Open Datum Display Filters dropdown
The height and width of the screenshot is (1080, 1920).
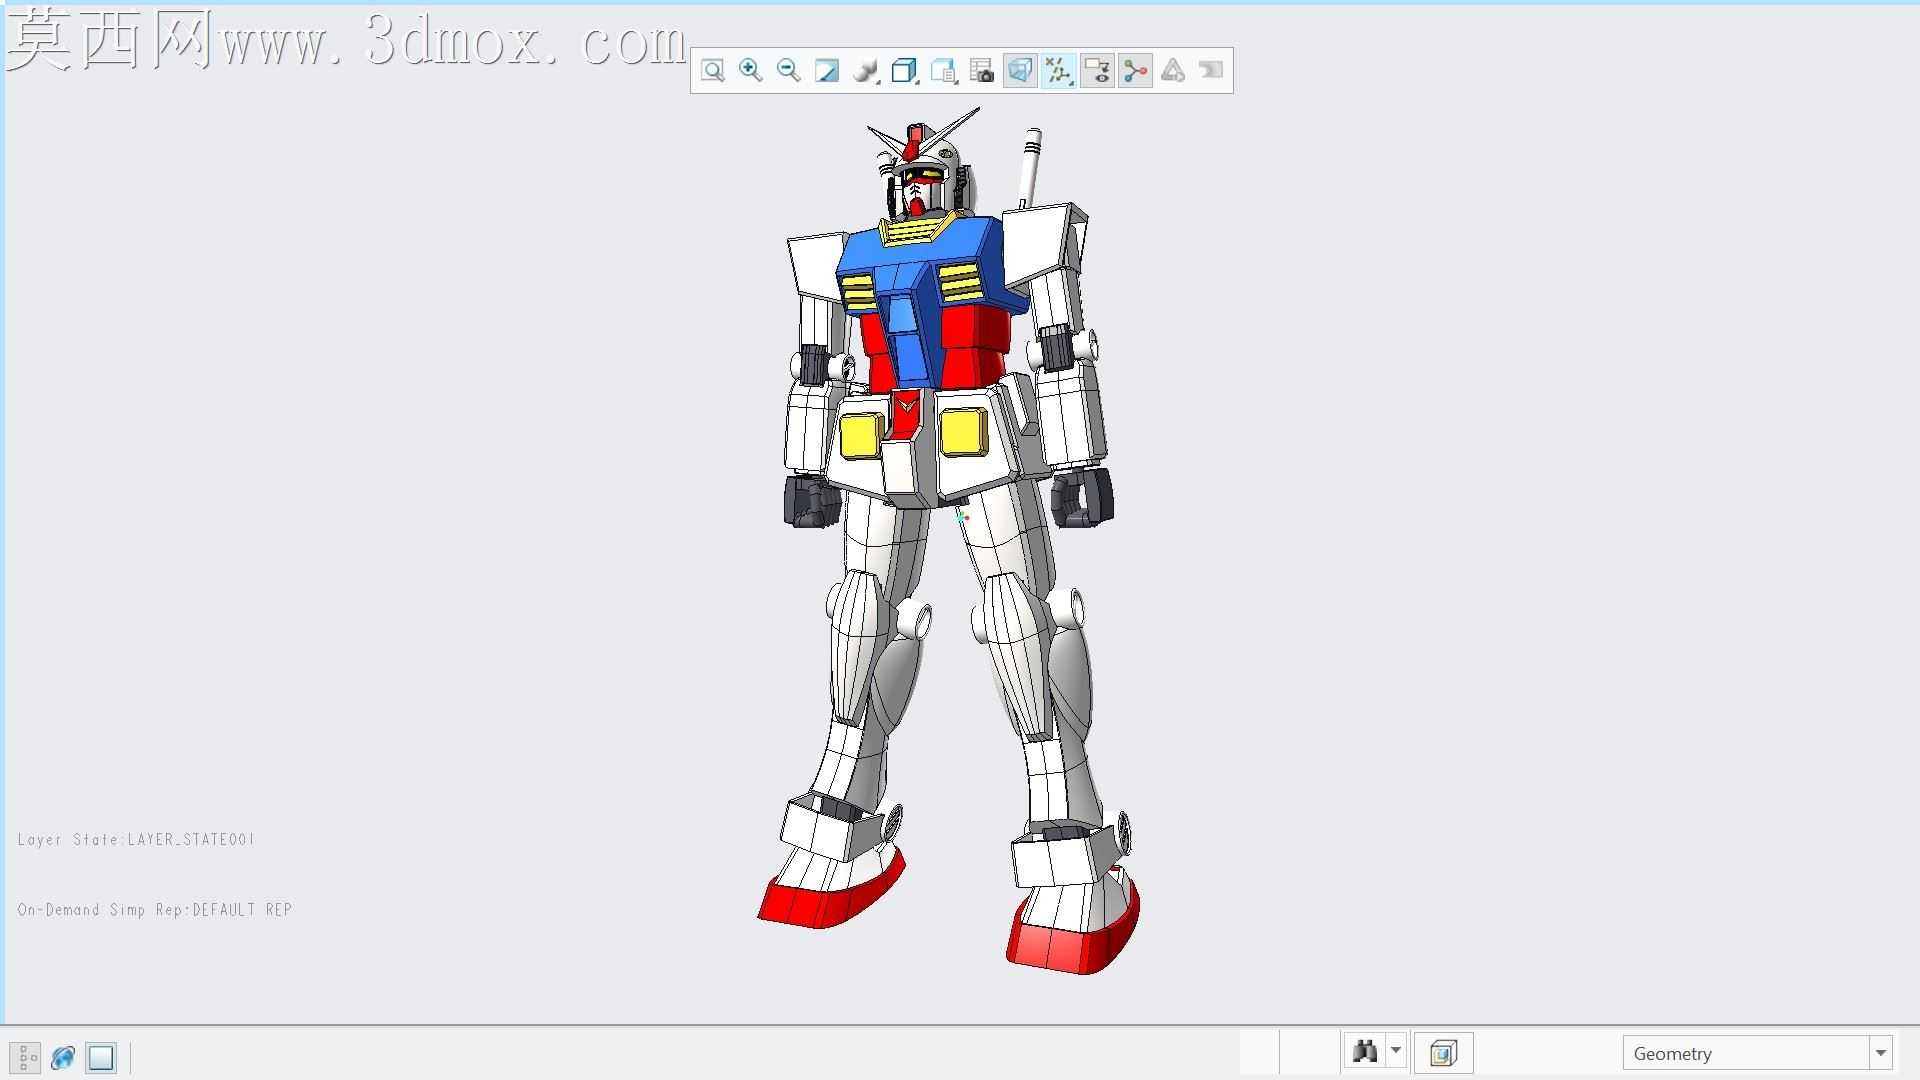tap(1058, 71)
